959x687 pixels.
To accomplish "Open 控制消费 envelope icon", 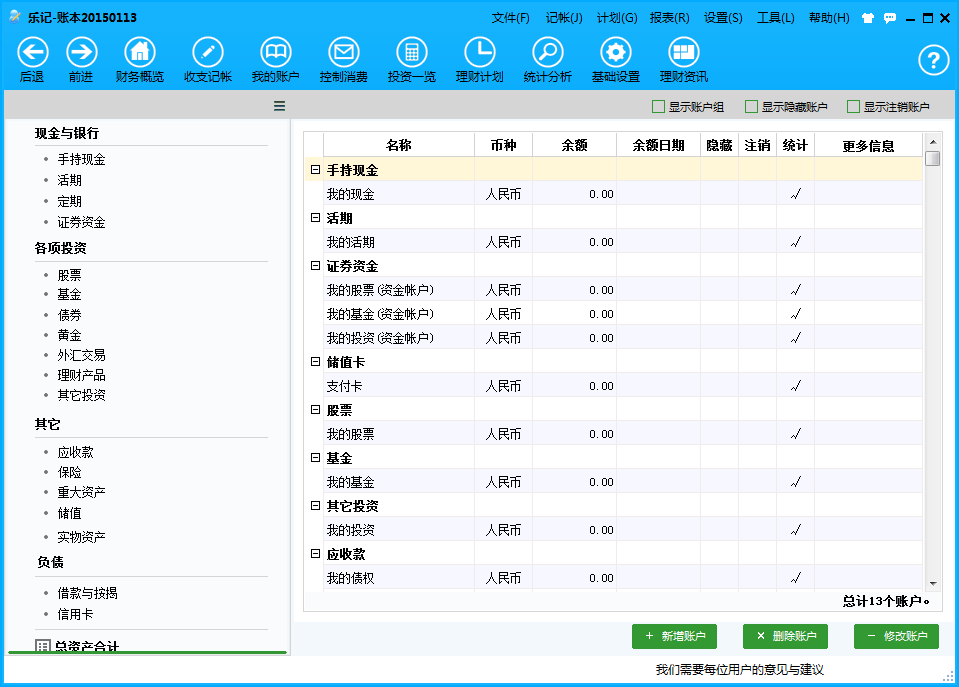I will tap(344, 53).
